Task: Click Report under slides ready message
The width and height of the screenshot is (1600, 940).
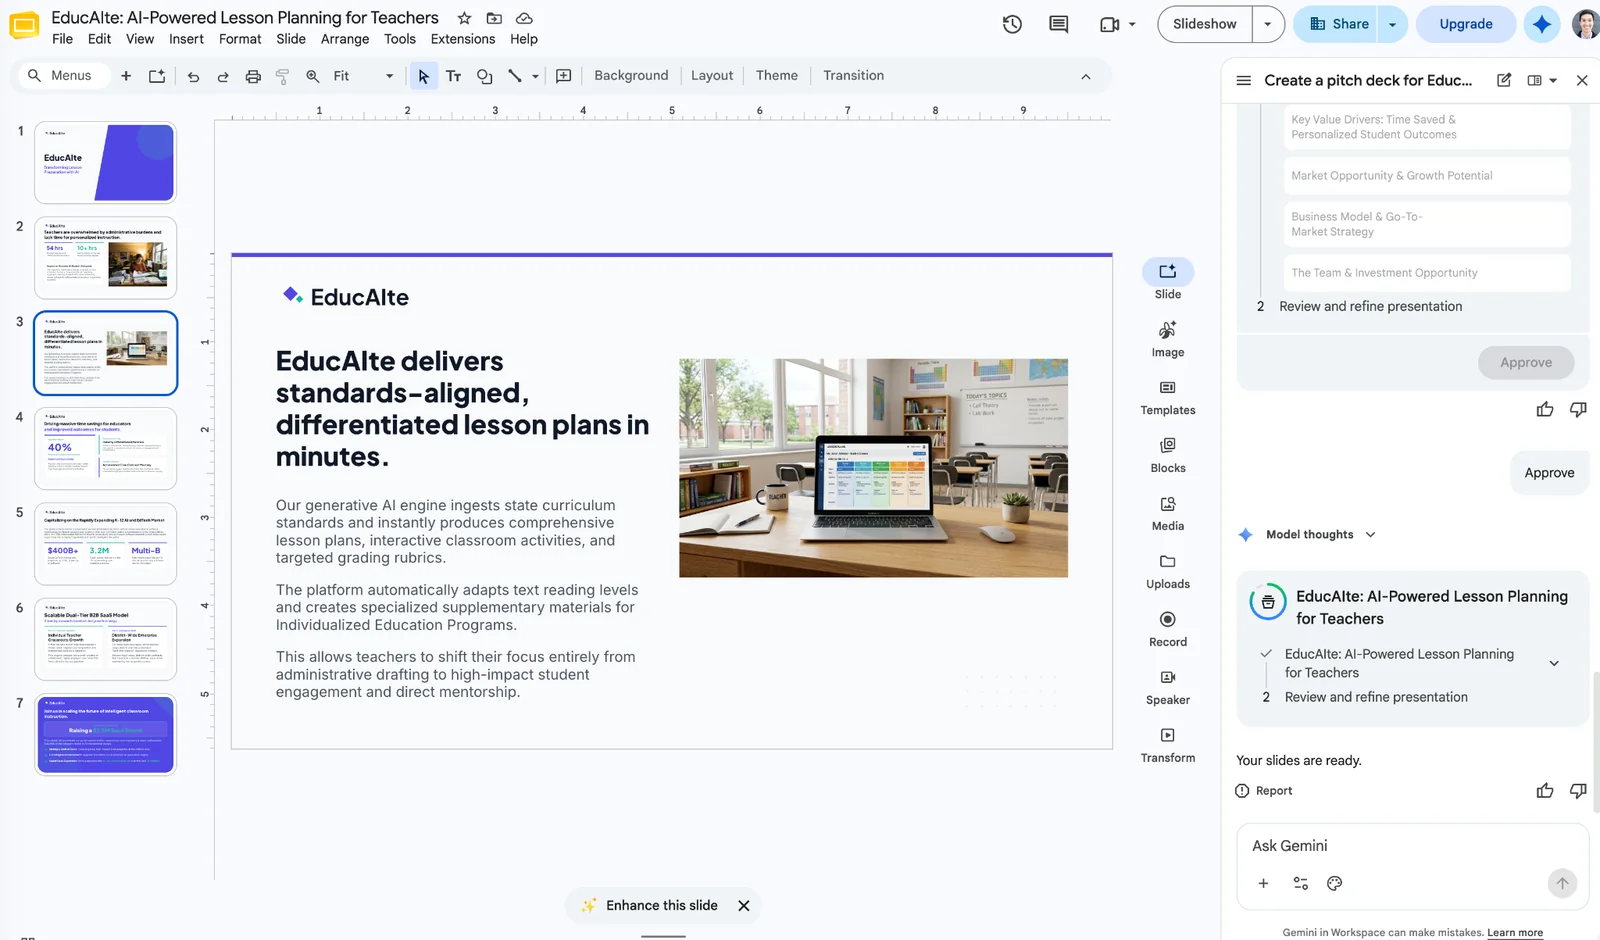Action: tap(1264, 791)
